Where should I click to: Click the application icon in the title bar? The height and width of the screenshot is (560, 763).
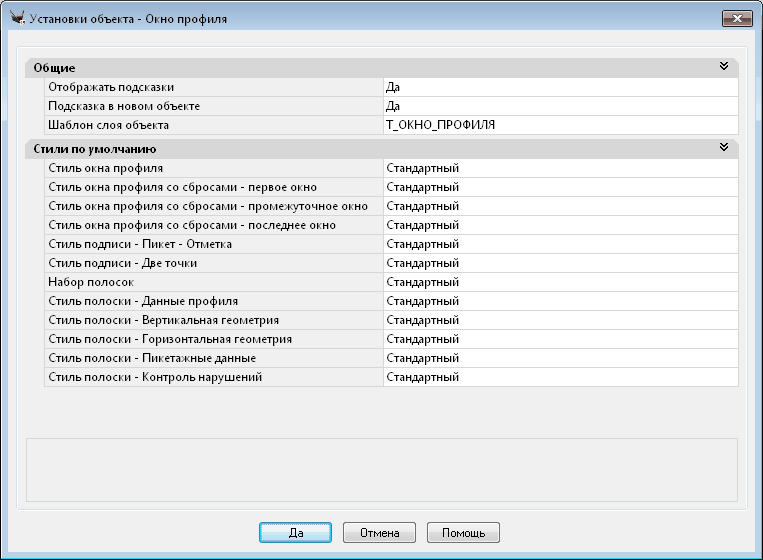(x=16, y=19)
